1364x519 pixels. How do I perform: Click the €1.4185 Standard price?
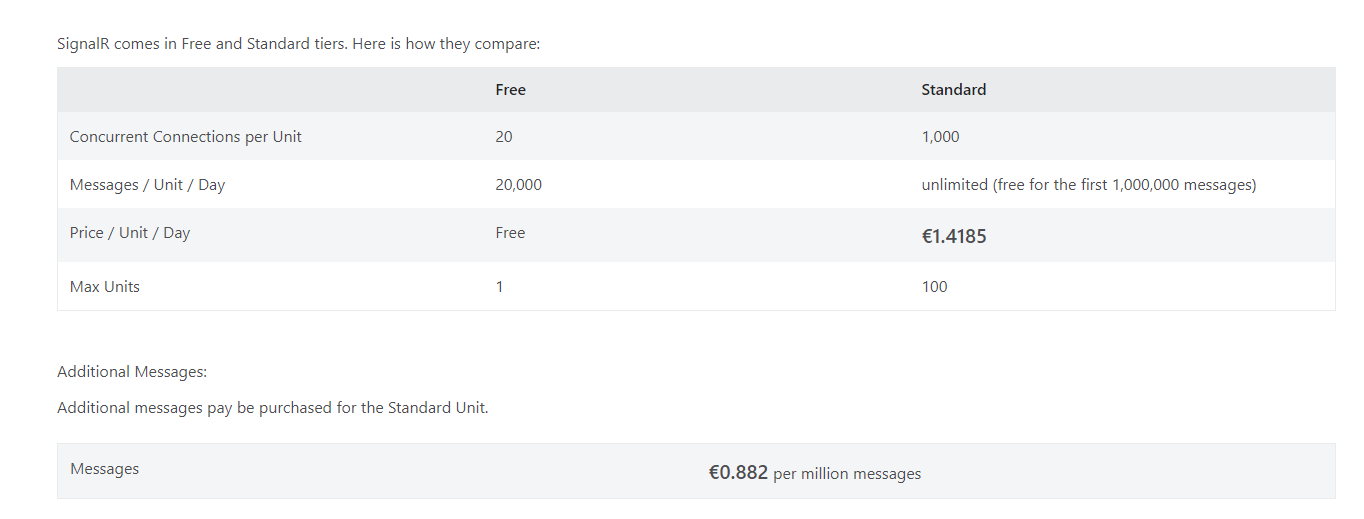pos(954,237)
